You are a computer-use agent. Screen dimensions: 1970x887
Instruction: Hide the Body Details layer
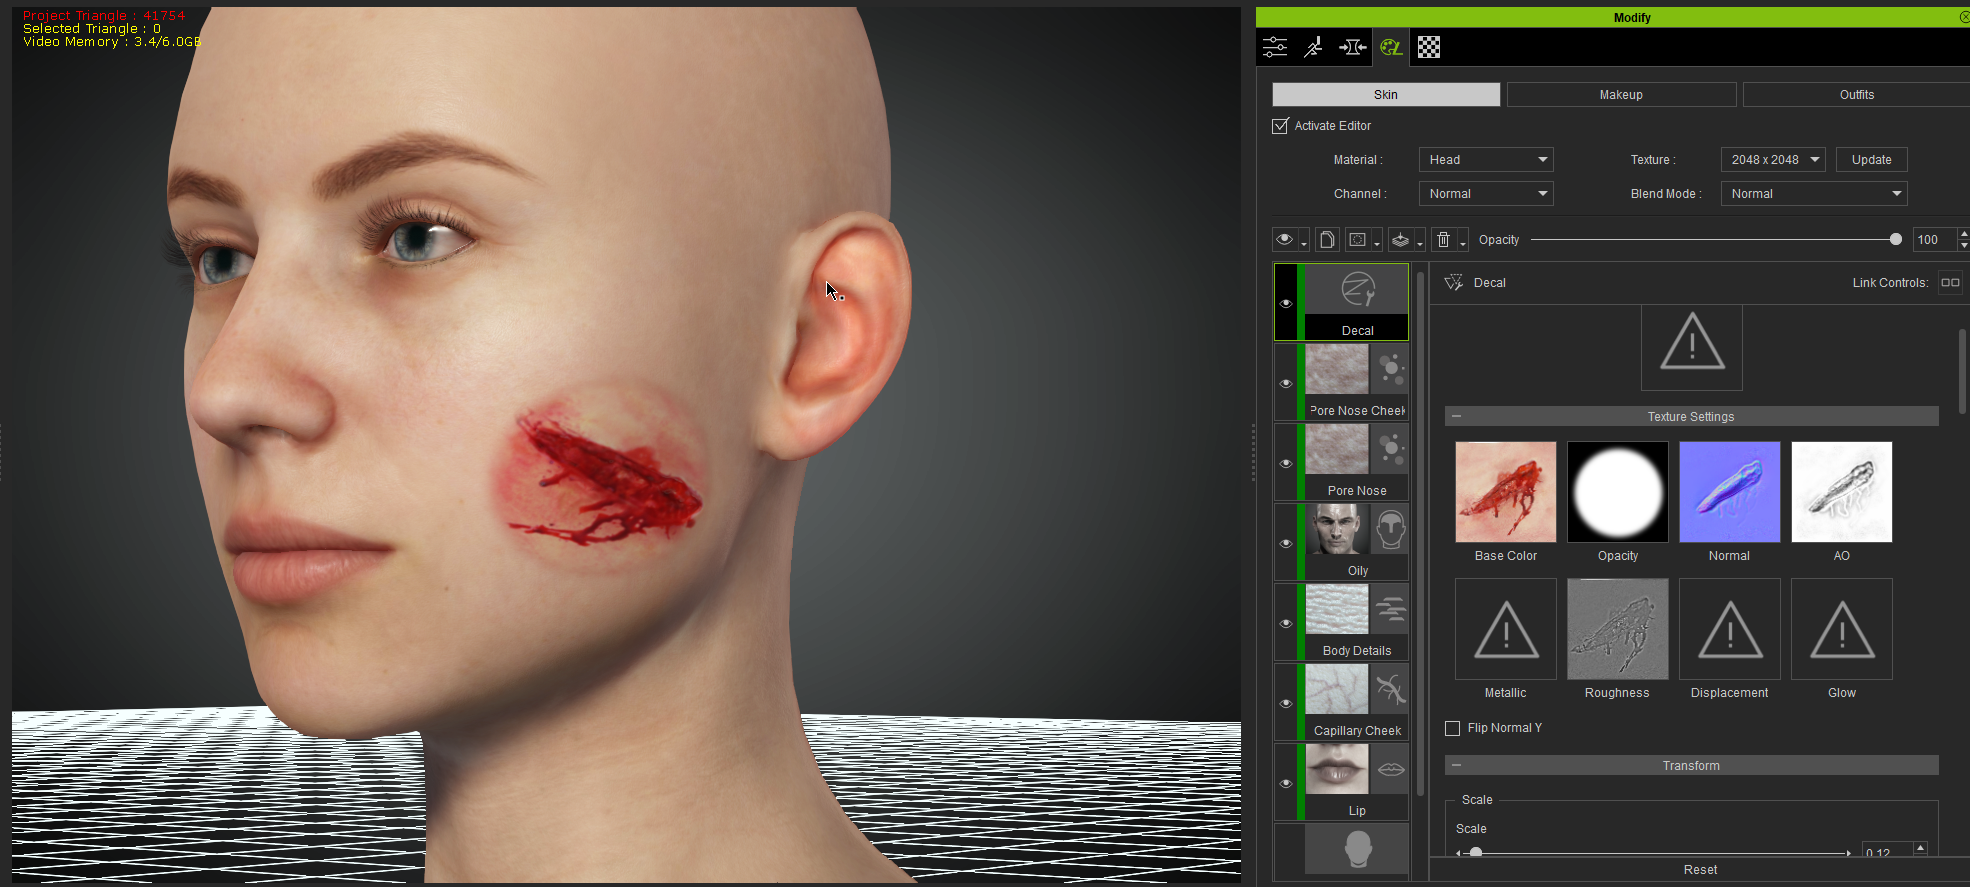[x=1286, y=623]
